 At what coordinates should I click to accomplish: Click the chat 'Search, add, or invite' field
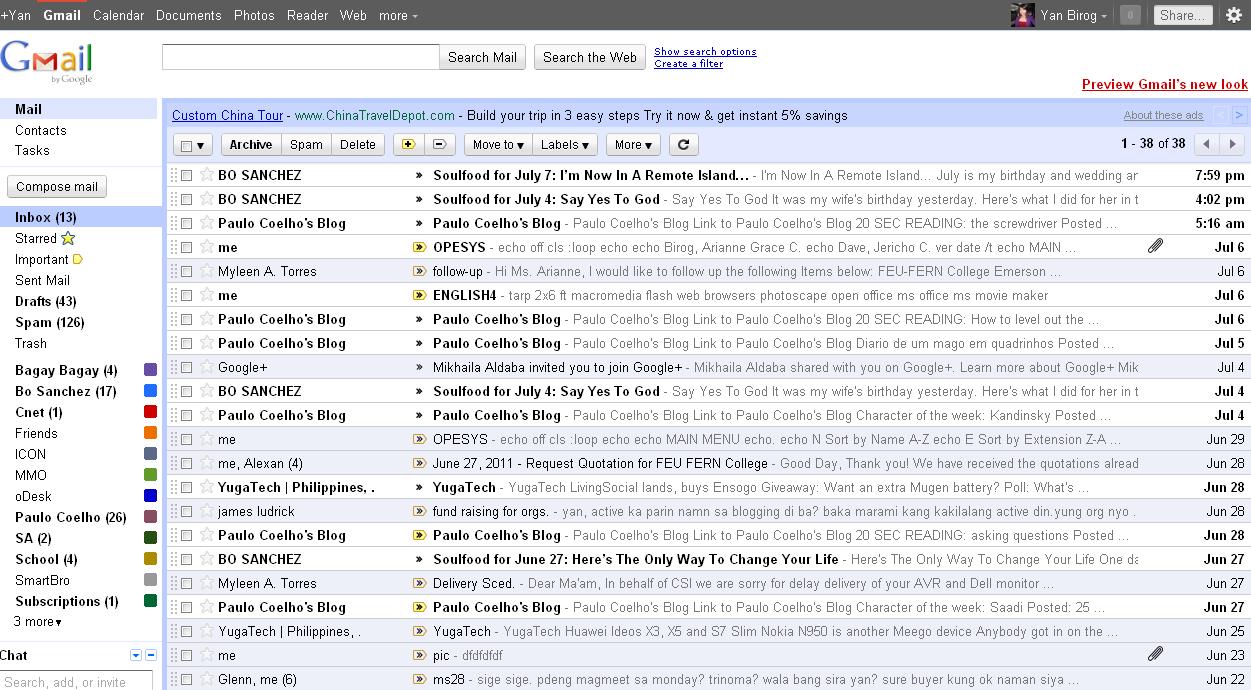(x=76, y=681)
